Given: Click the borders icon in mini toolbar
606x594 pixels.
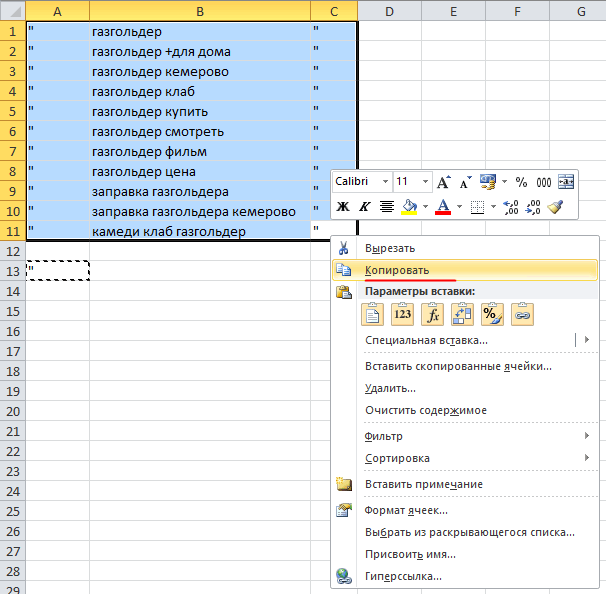Looking at the screenshot, I should [x=477, y=207].
